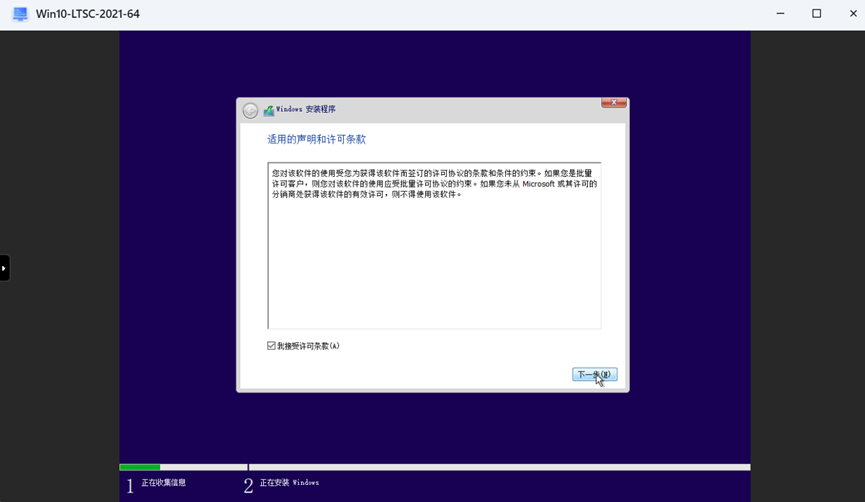The width and height of the screenshot is (865, 502).
Task: Expand the left side panel arrow
Action: 4,268
